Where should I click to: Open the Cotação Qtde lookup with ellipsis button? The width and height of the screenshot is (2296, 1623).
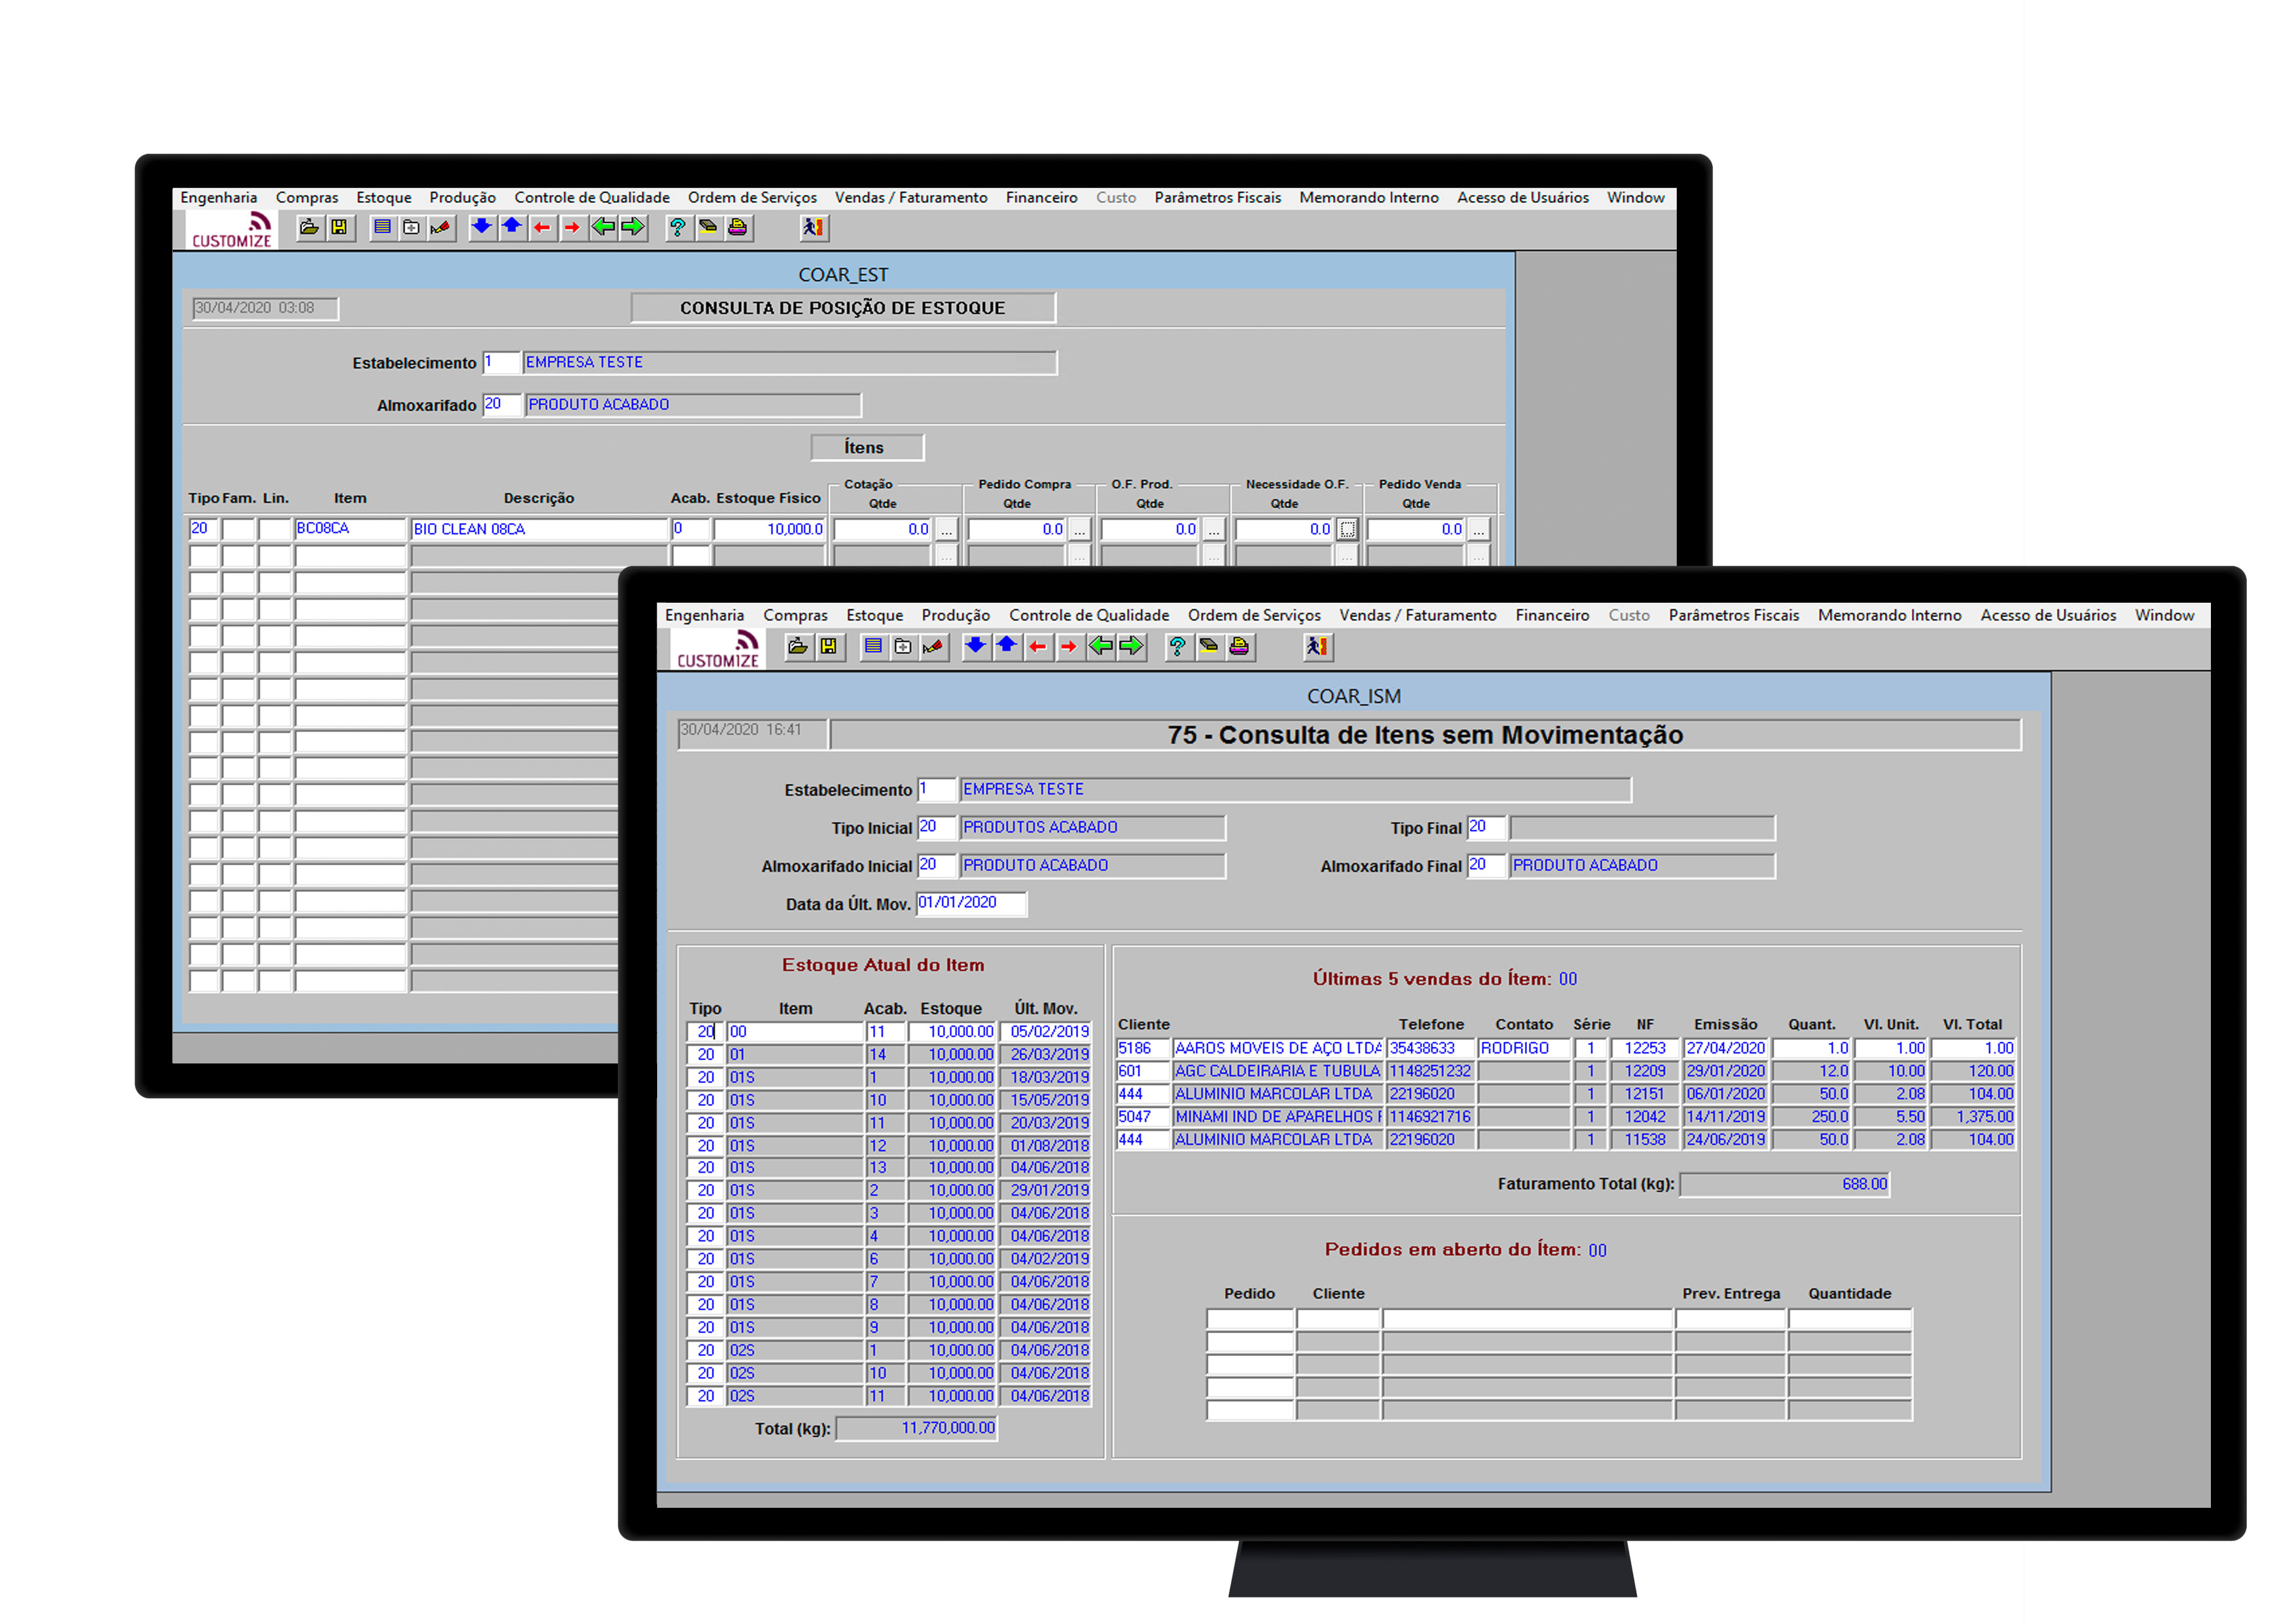point(947,529)
